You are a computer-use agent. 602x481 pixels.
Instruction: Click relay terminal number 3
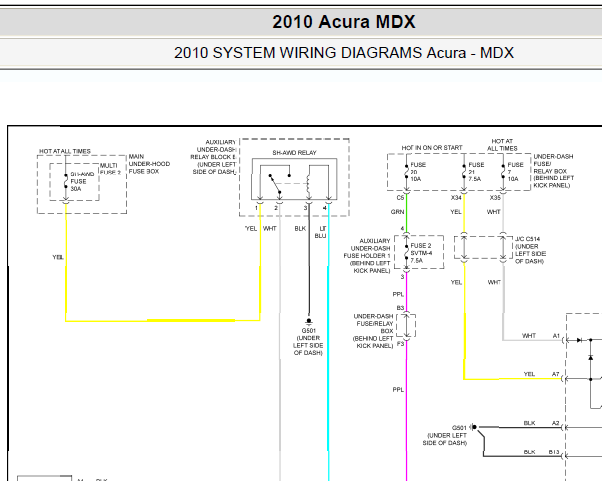[306, 208]
